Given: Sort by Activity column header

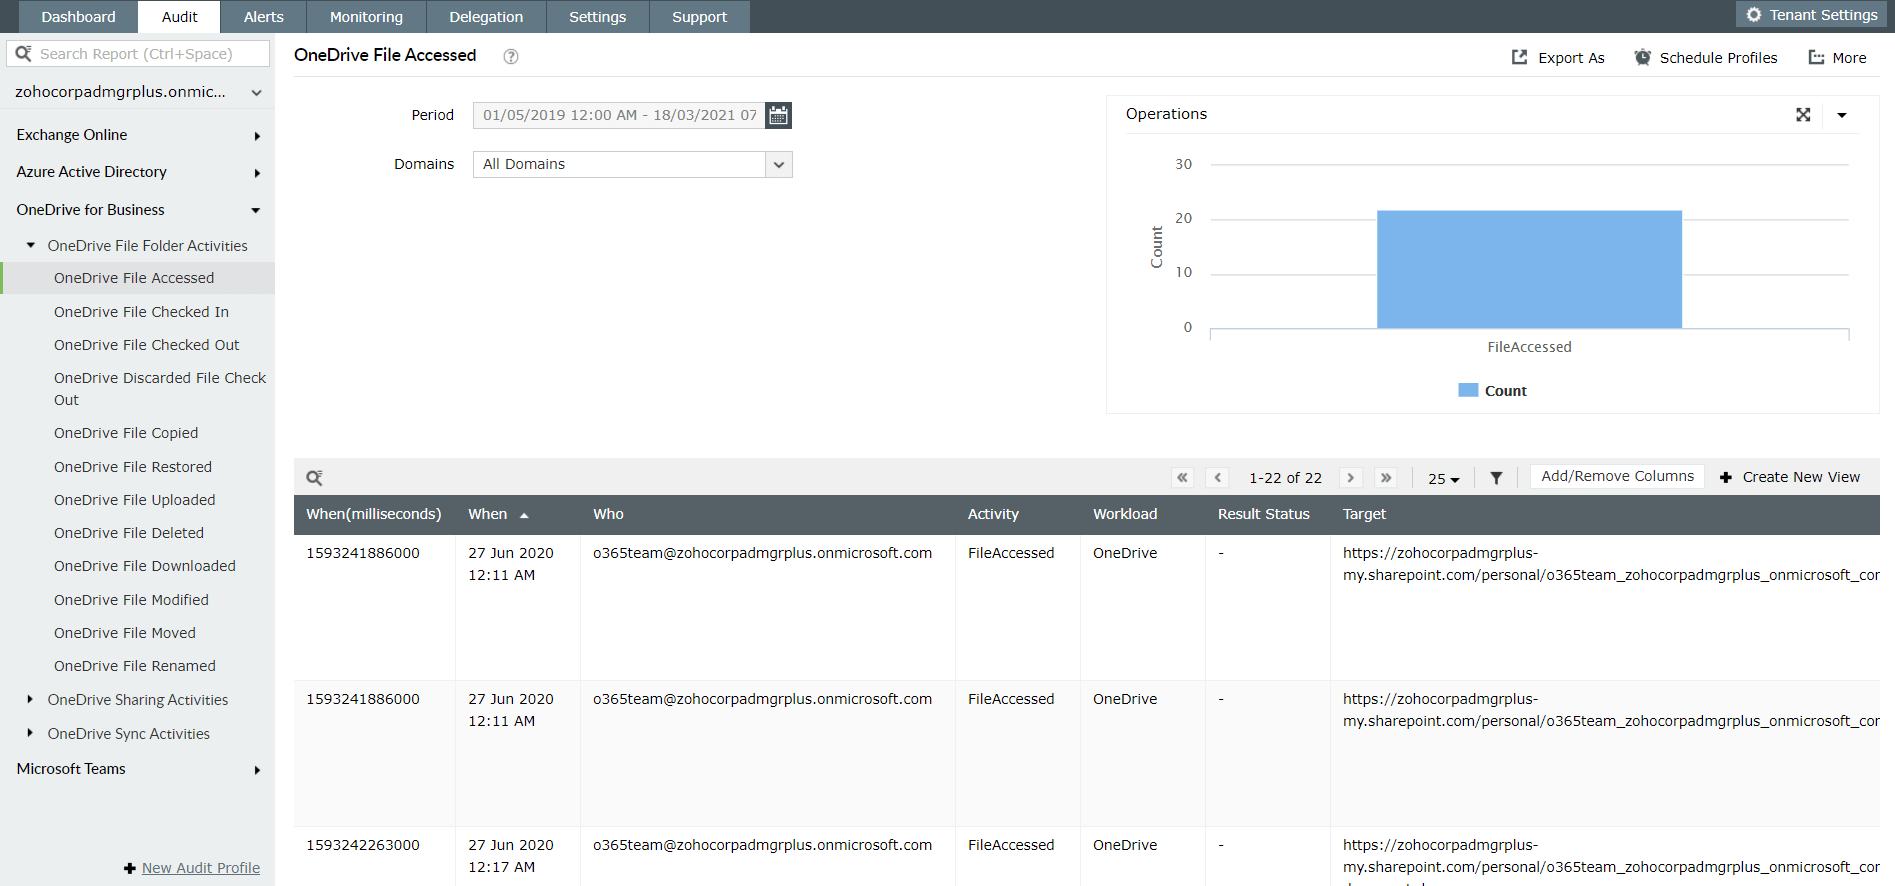Looking at the screenshot, I should coord(993,514).
